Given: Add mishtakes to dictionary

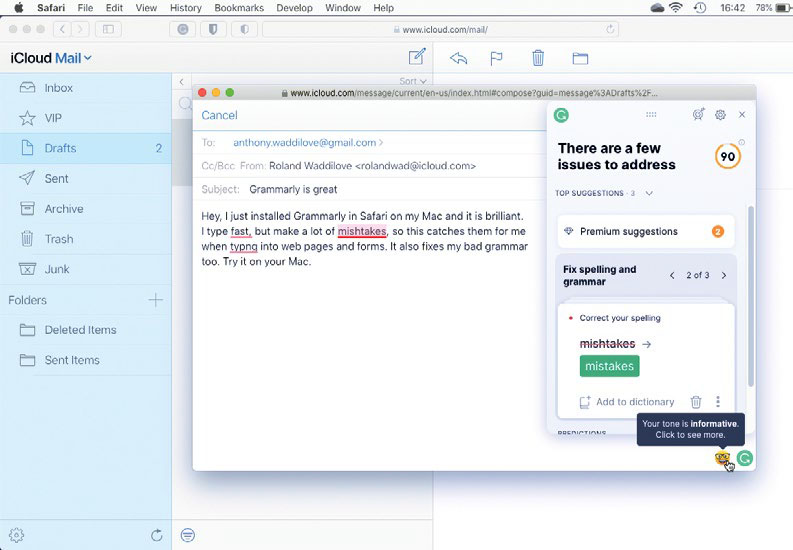Looking at the screenshot, I should point(627,402).
